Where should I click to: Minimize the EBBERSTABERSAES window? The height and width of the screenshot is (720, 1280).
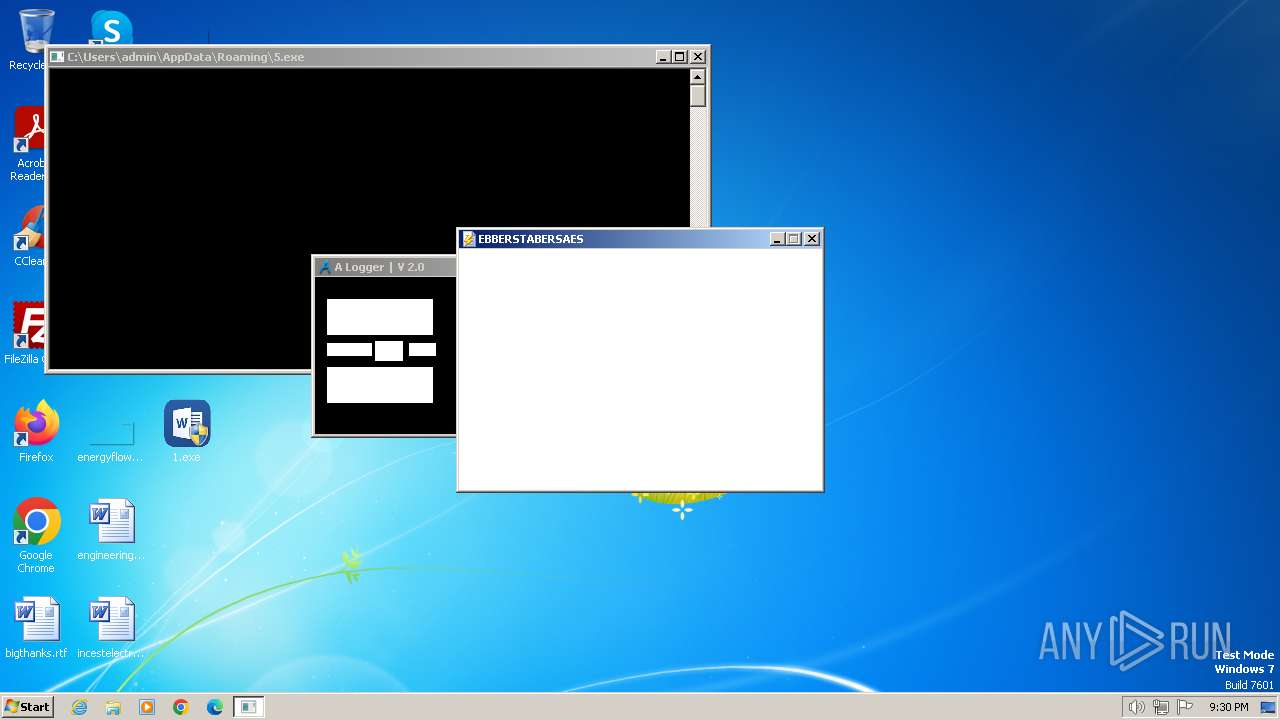click(x=777, y=239)
